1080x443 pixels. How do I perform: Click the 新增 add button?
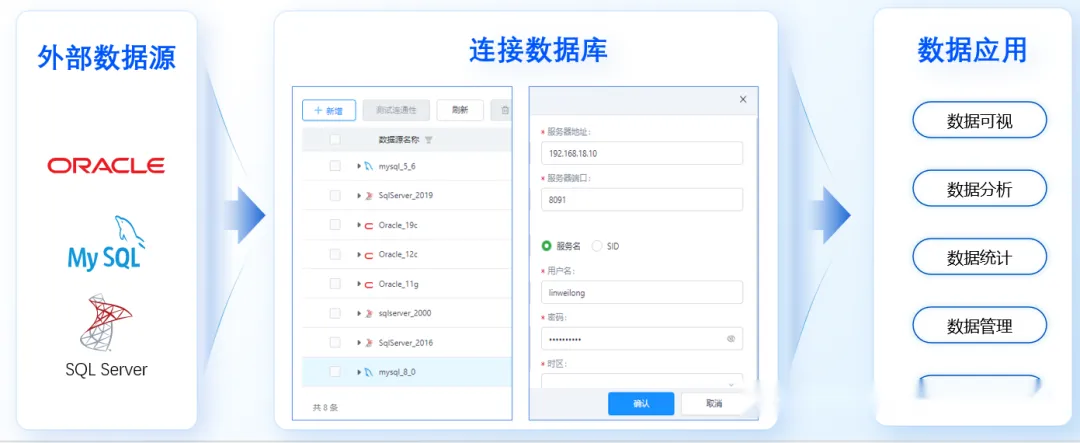(329, 110)
